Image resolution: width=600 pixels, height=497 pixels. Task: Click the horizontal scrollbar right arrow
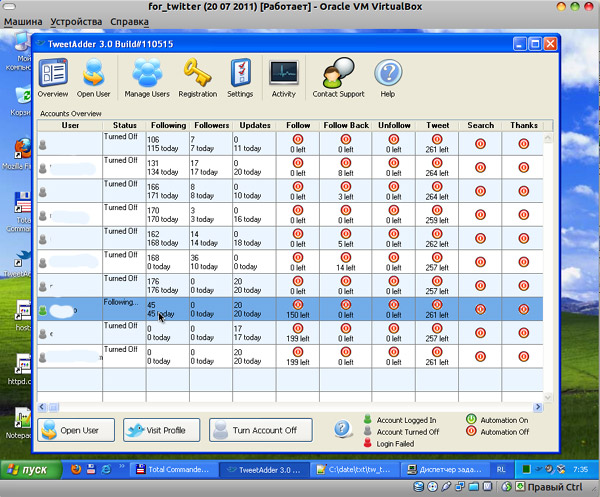pyautogui.click(x=538, y=407)
